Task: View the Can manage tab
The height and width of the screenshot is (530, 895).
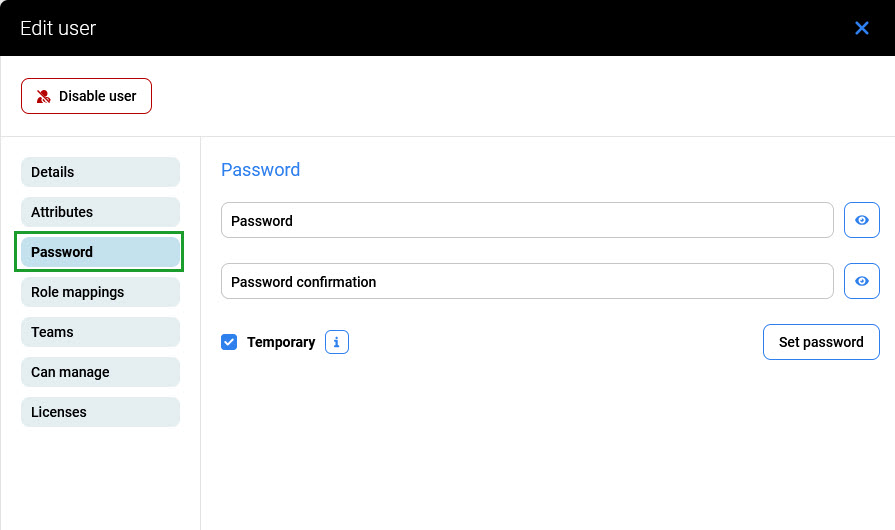Action: coord(100,372)
